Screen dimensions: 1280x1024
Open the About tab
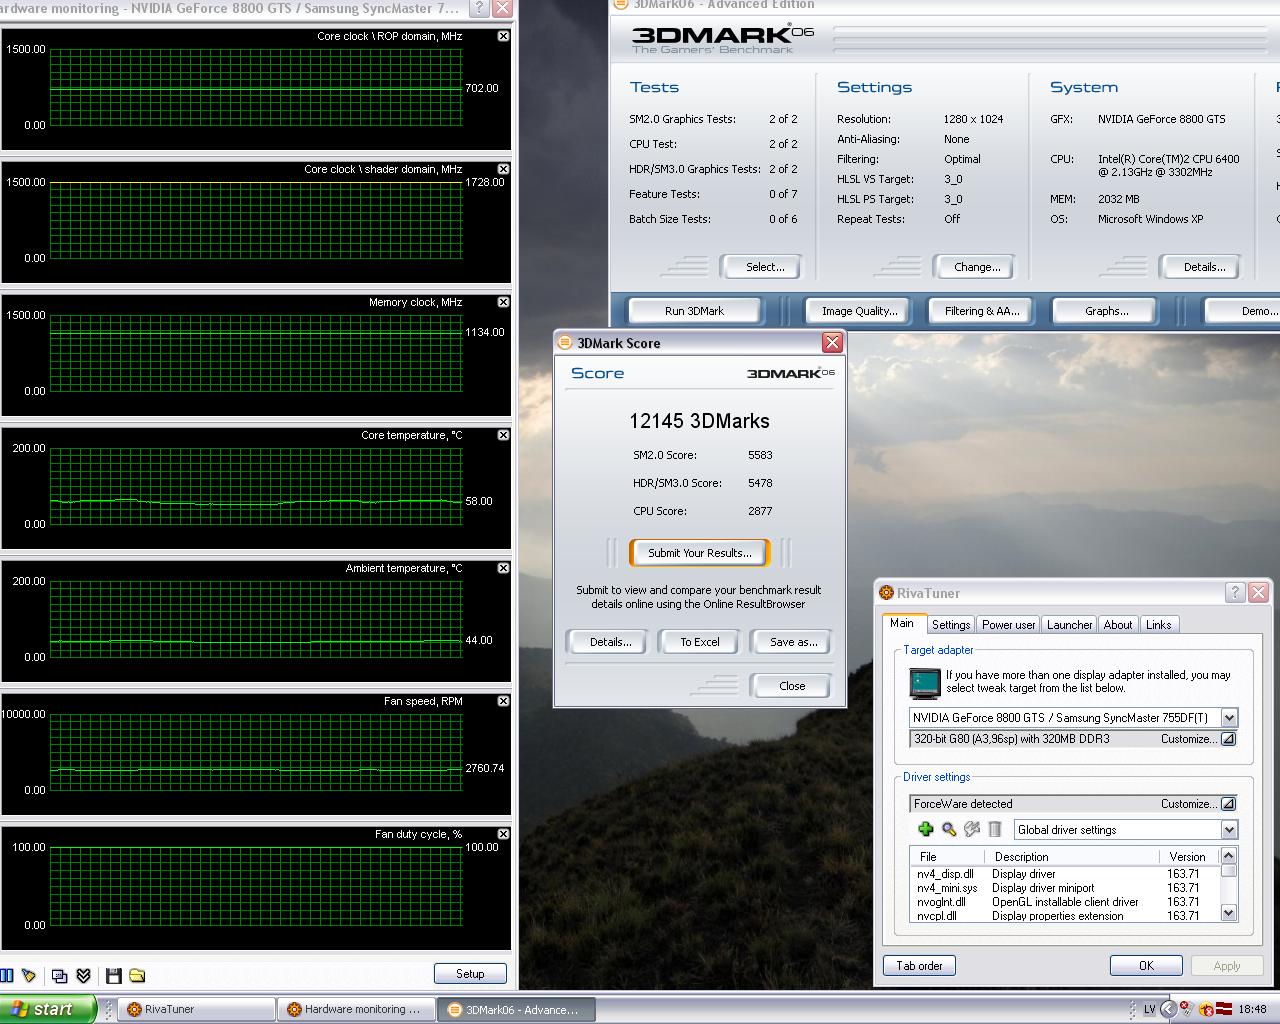(x=1118, y=625)
